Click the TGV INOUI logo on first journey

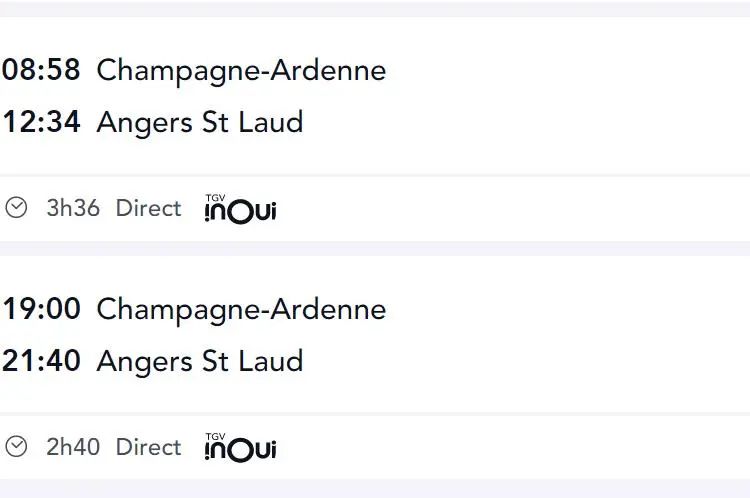(240, 209)
